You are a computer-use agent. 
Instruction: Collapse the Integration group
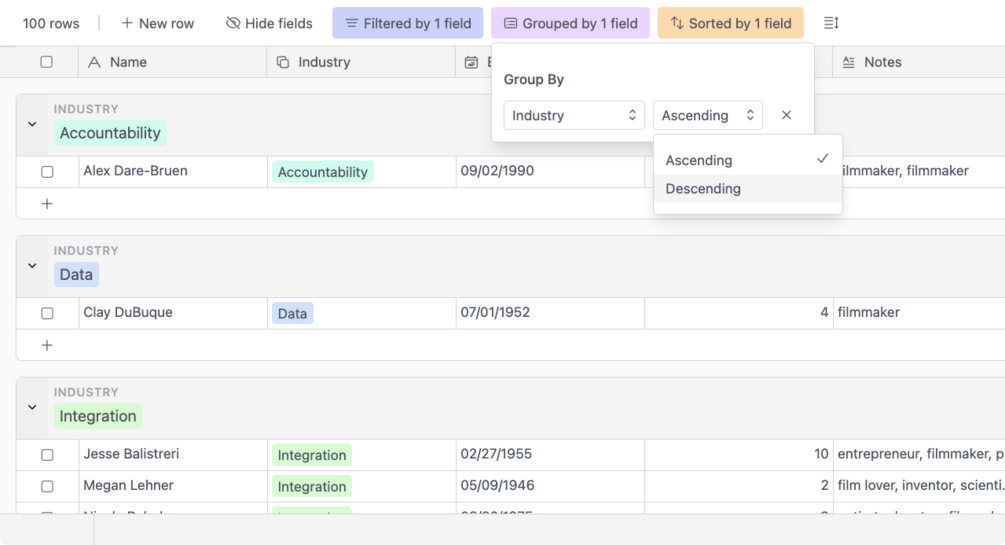click(x=32, y=408)
